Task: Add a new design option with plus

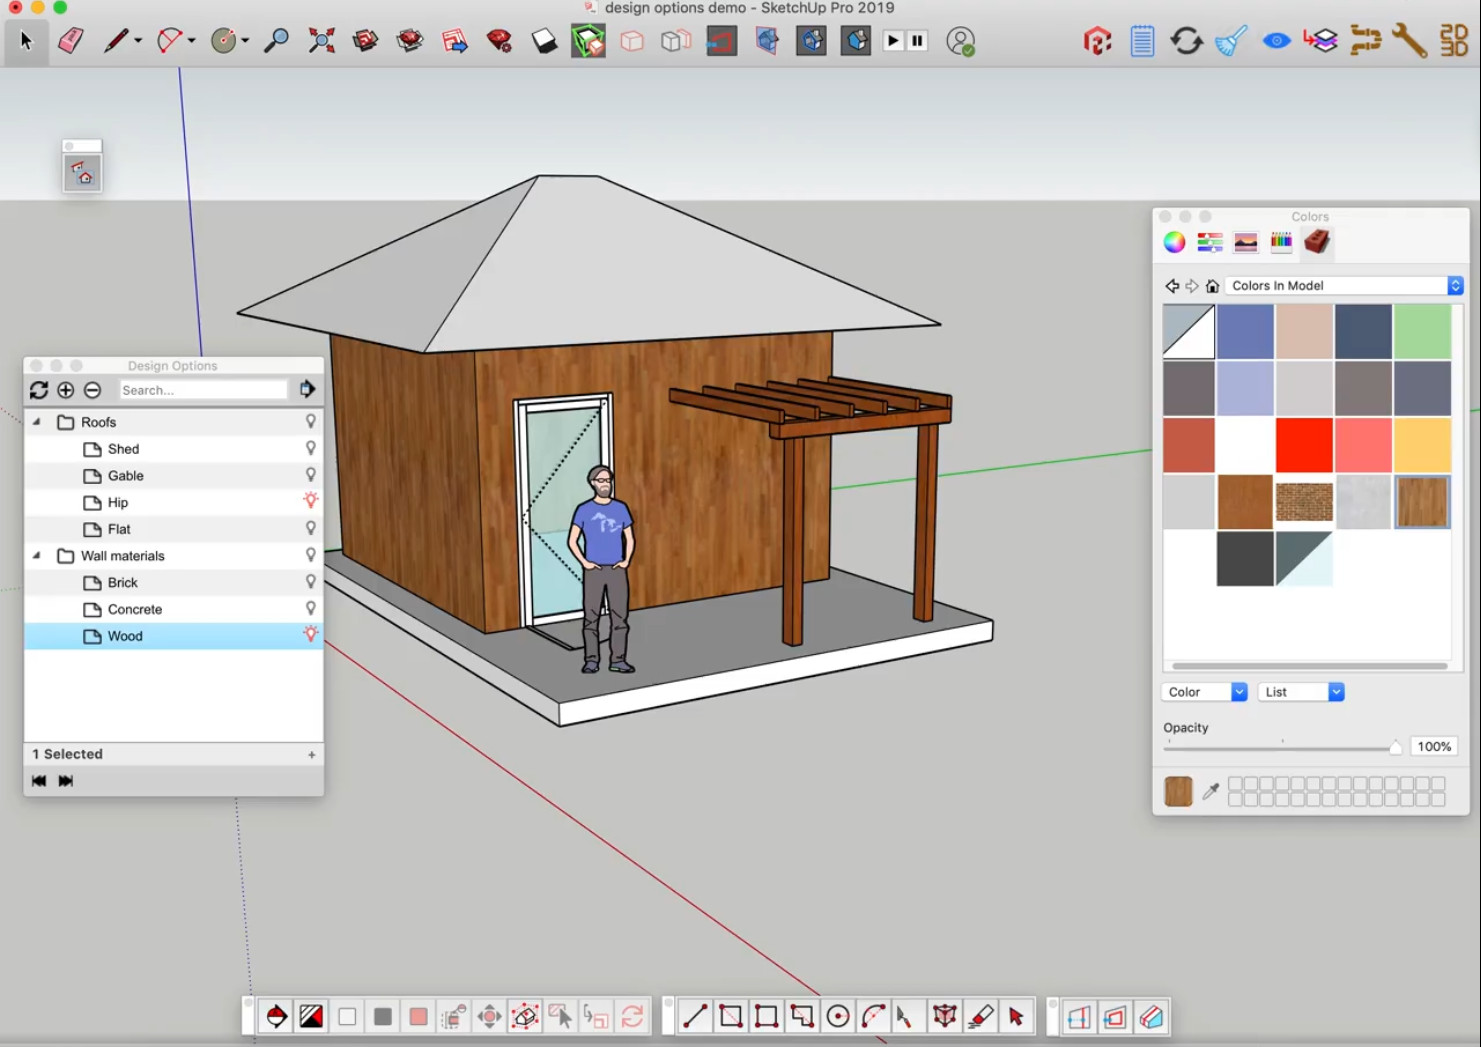Action: pyautogui.click(x=66, y=390)
